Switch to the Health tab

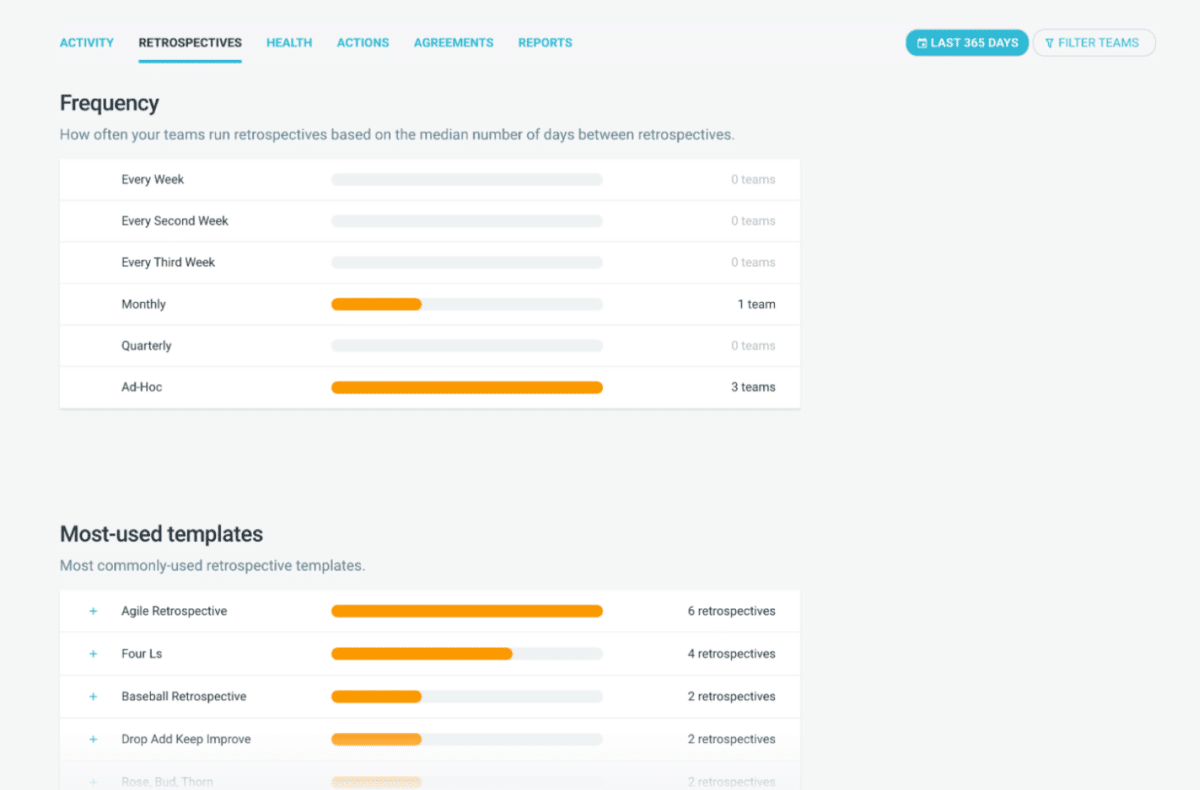[x=289, y=43]
